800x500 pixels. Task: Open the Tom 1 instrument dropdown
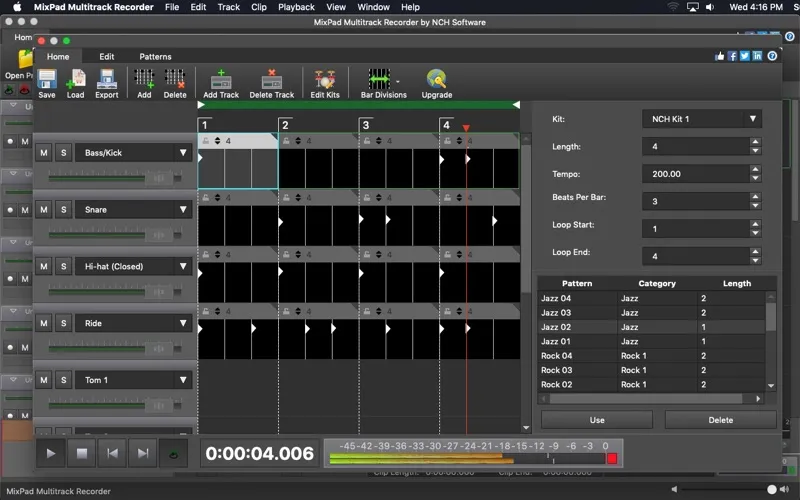coord(134,380)
